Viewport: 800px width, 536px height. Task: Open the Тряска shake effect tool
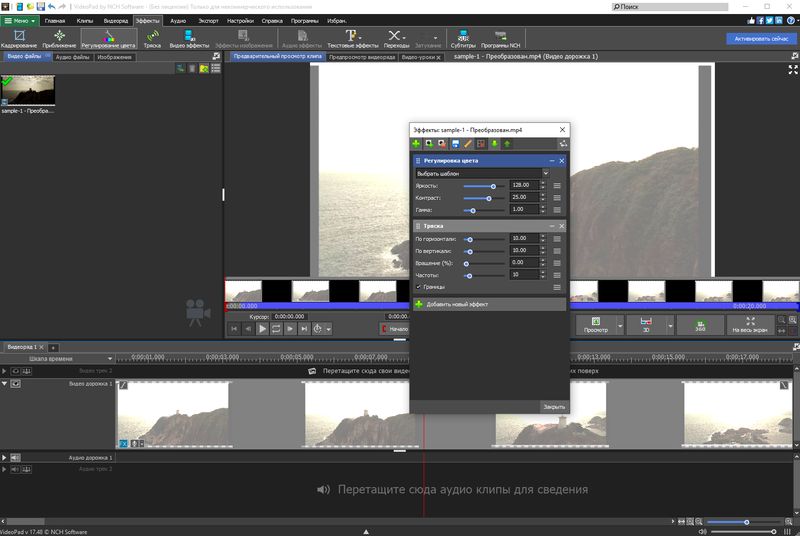[x=153, y=38]
